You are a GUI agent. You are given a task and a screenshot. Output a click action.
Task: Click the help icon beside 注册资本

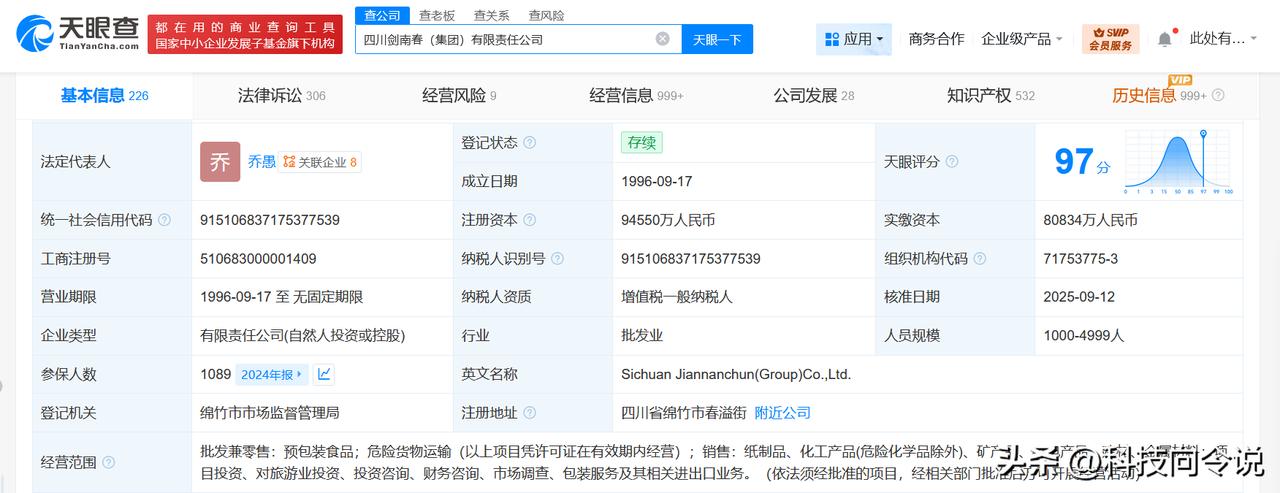point(529,220)
